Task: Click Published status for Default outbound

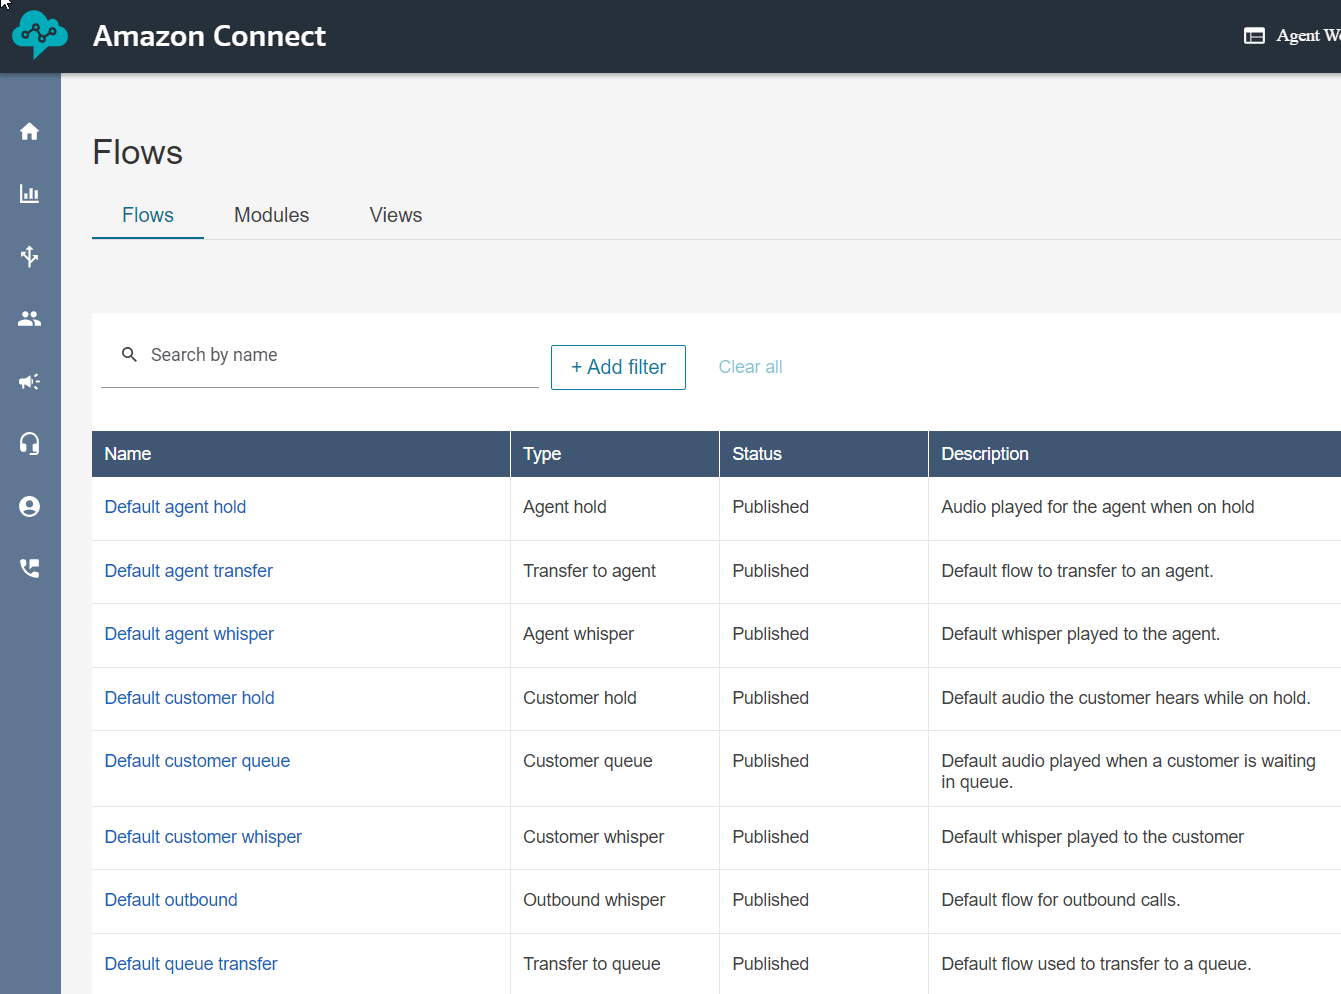Action: pyautogui.click(x=770, y=900)
